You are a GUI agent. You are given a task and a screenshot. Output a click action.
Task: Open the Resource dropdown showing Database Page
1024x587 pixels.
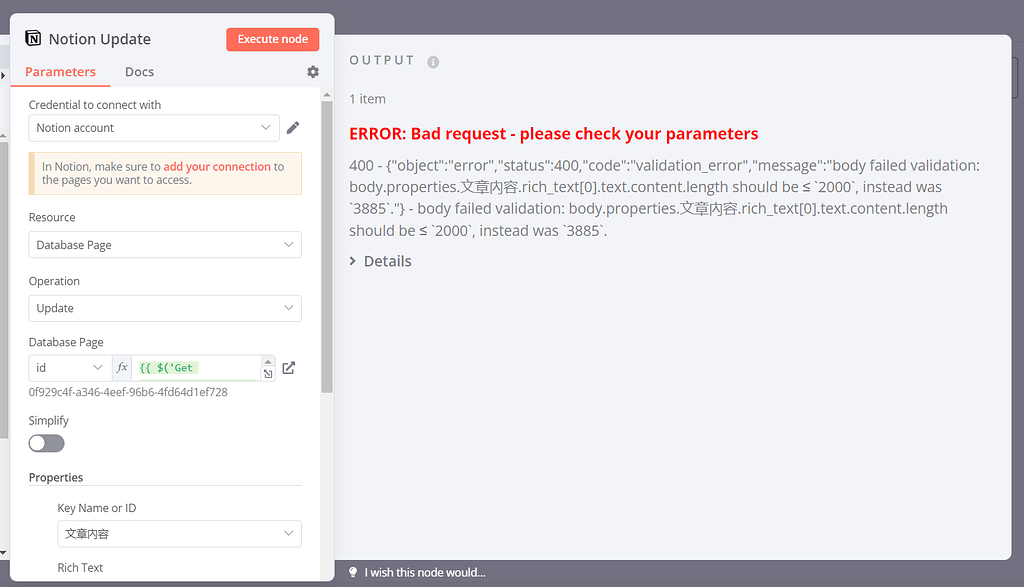point(165,245)
